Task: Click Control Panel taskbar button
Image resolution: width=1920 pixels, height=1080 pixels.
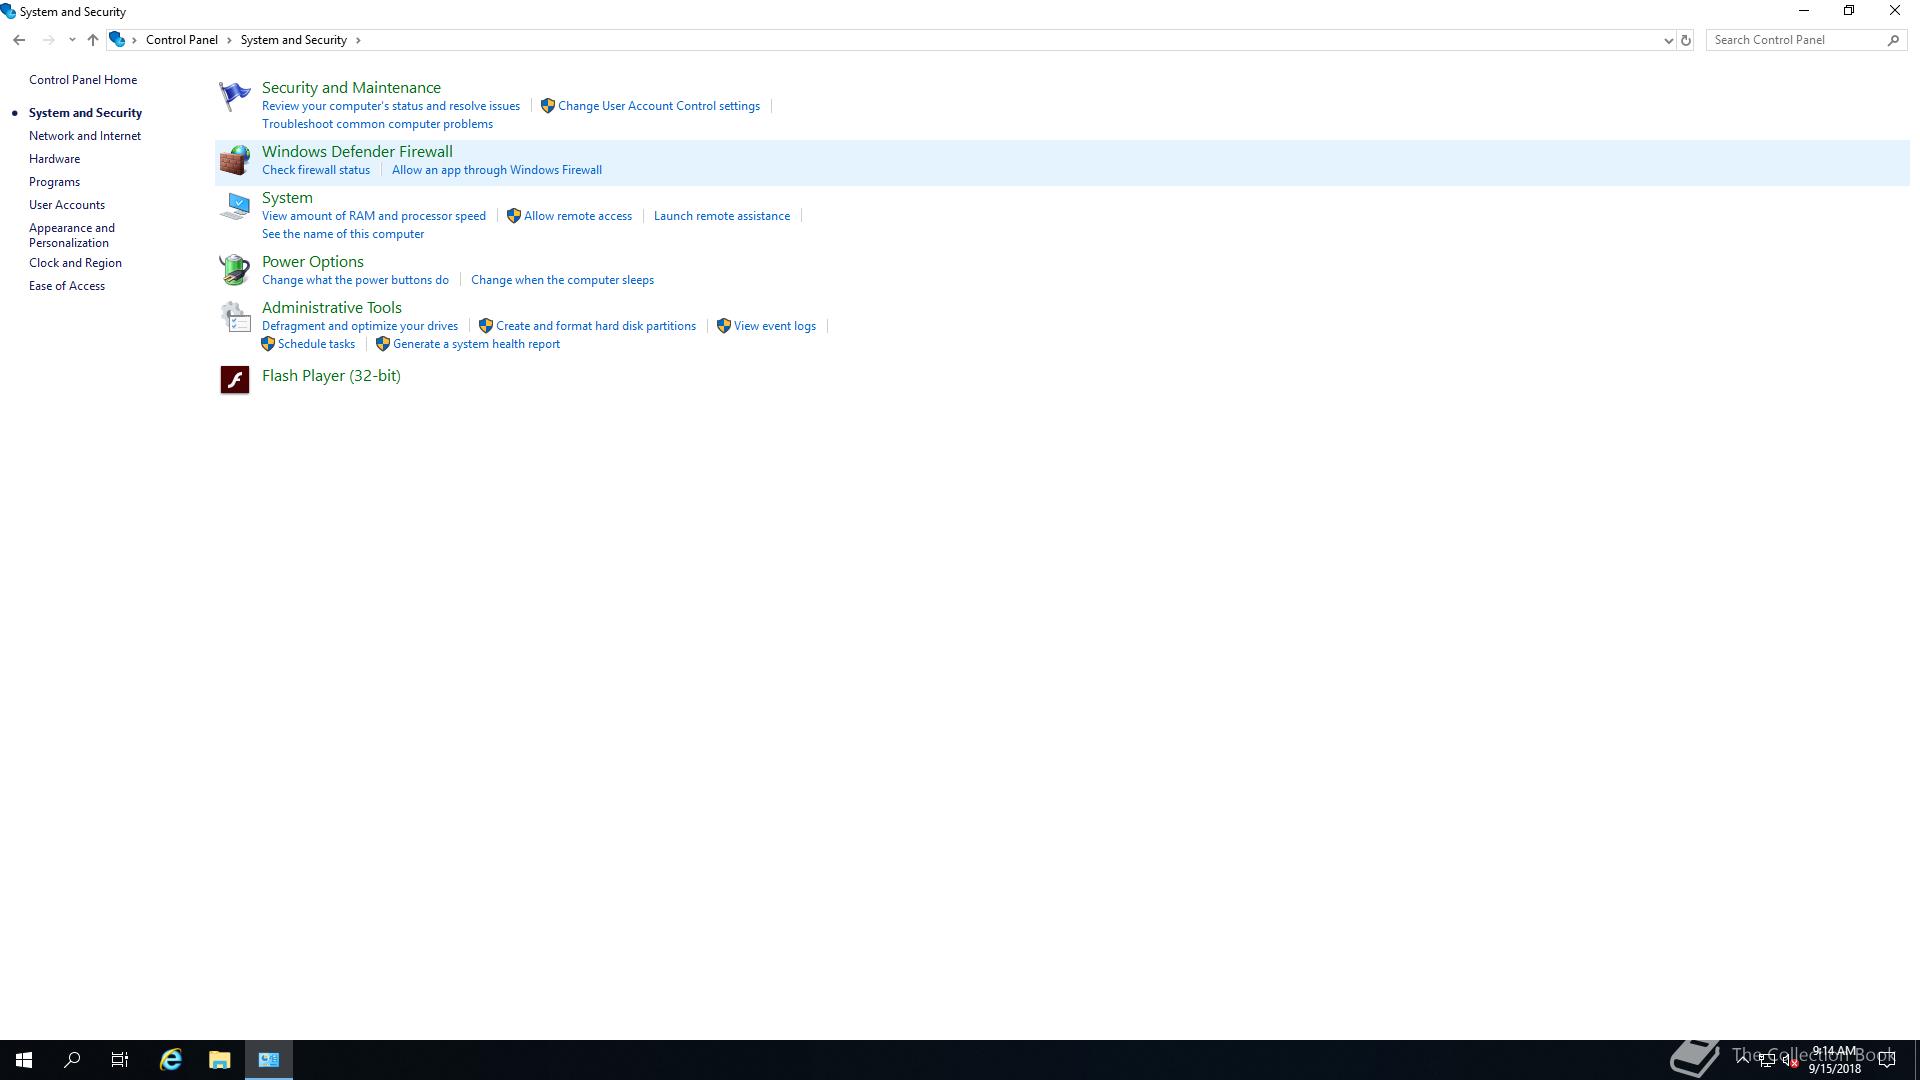Action: coord(269,1060)
